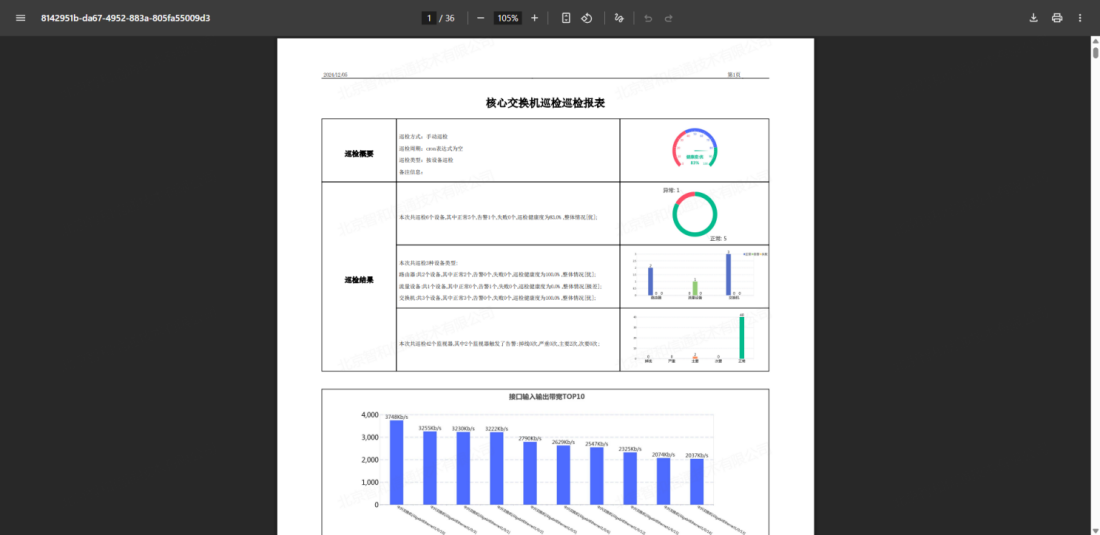Click the report title 核心交换机巡检巡检报表
The width and height of the screenshot is (1100, 535).
[x=545, y=103]
